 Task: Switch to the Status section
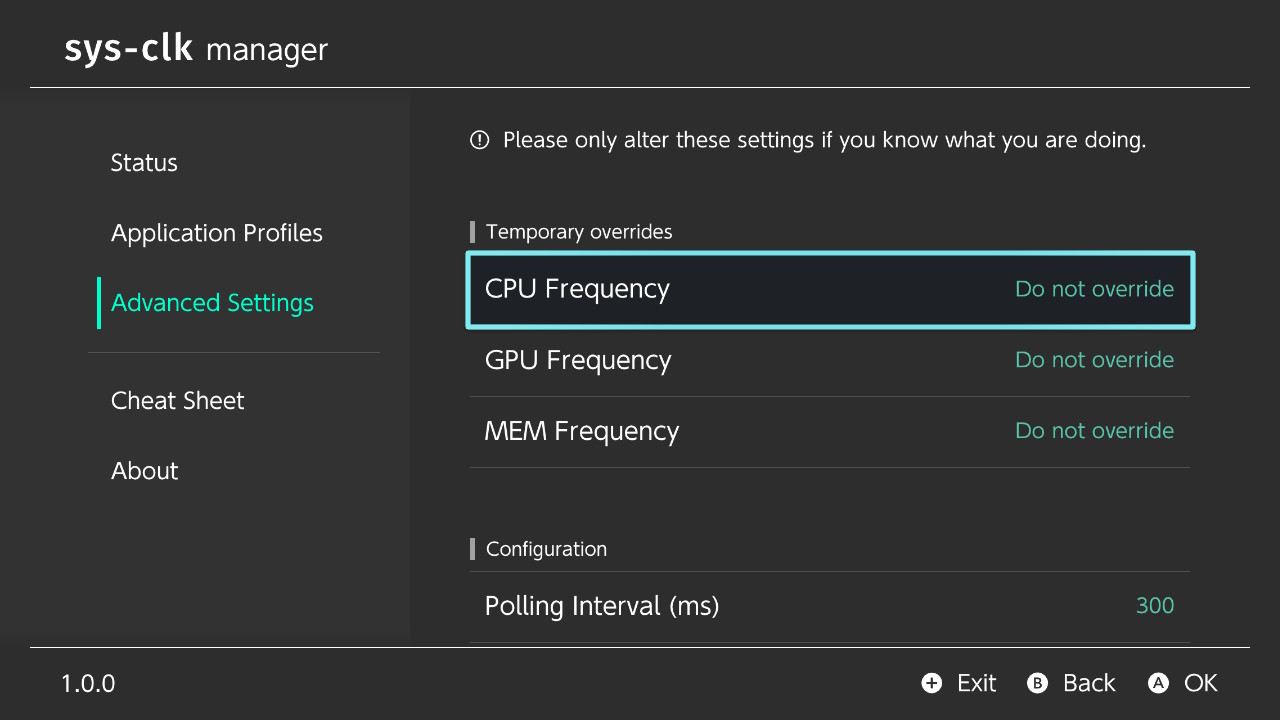(x=144, y=162)
